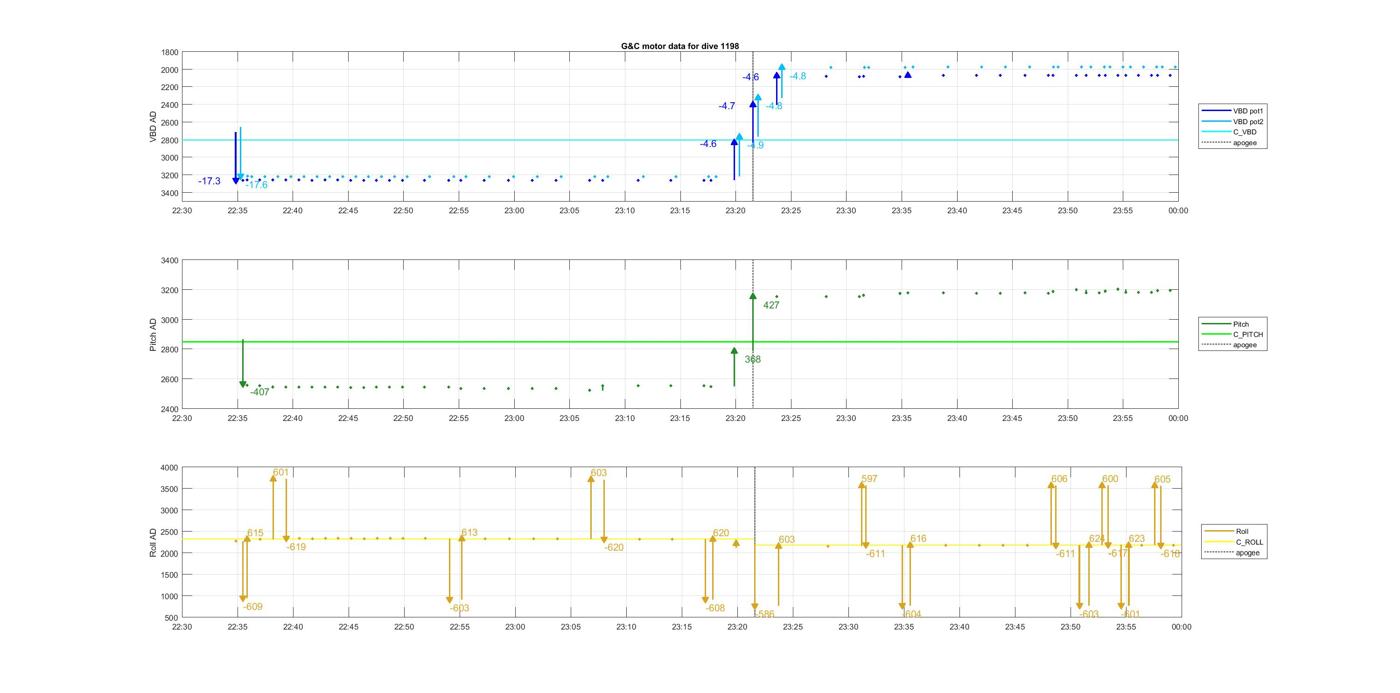Click the '4000' tick on the Roll axis

pos(169,468)
